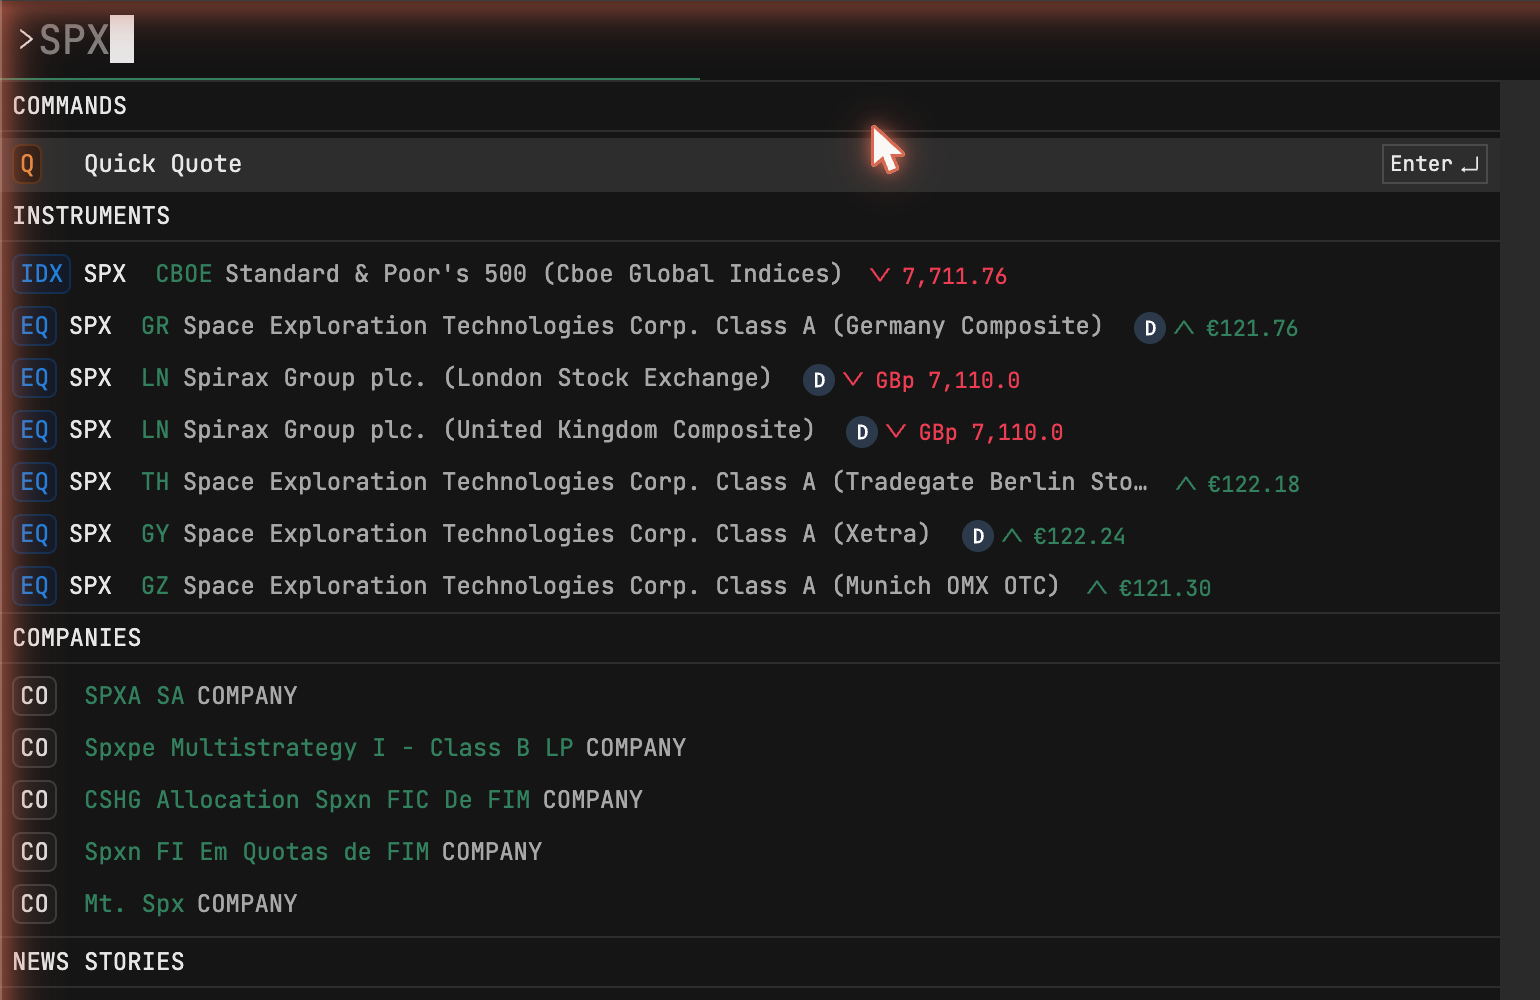Click the CO badge beside Spxpe Multistrategy
Screen dimensions: 1540x1000
coord(35,748)
